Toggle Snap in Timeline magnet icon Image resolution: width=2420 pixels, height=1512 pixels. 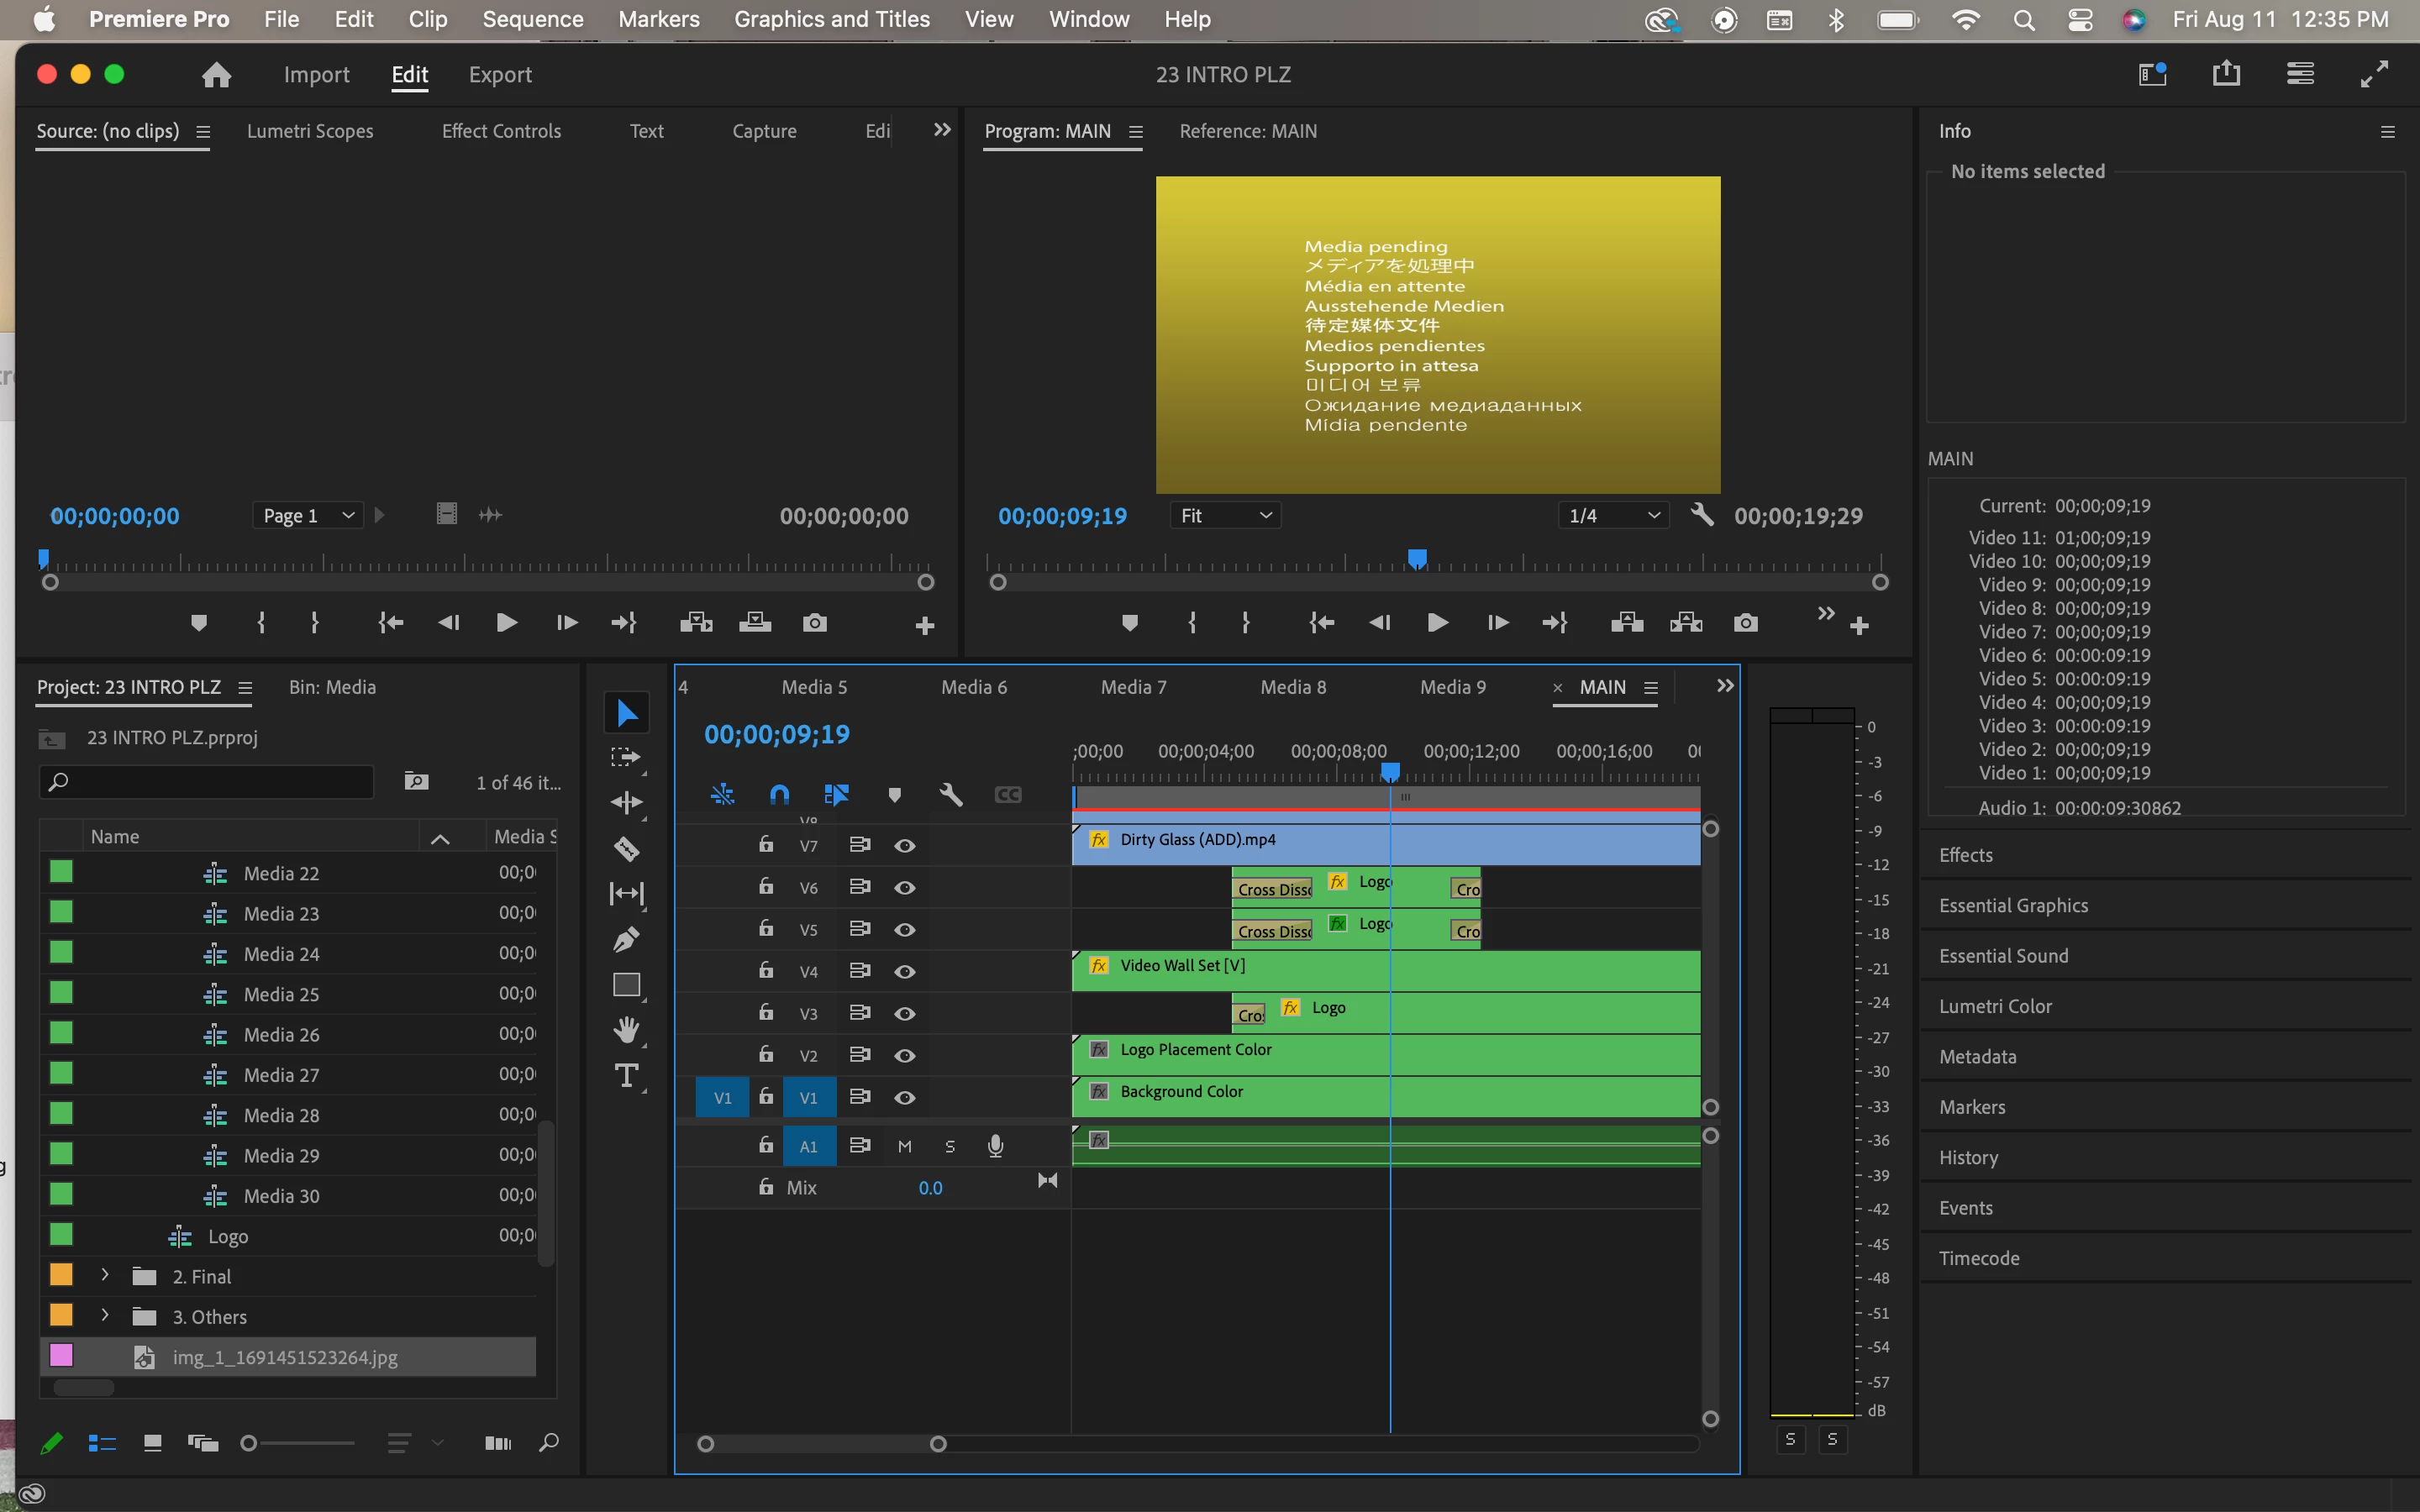pos(779,795)
